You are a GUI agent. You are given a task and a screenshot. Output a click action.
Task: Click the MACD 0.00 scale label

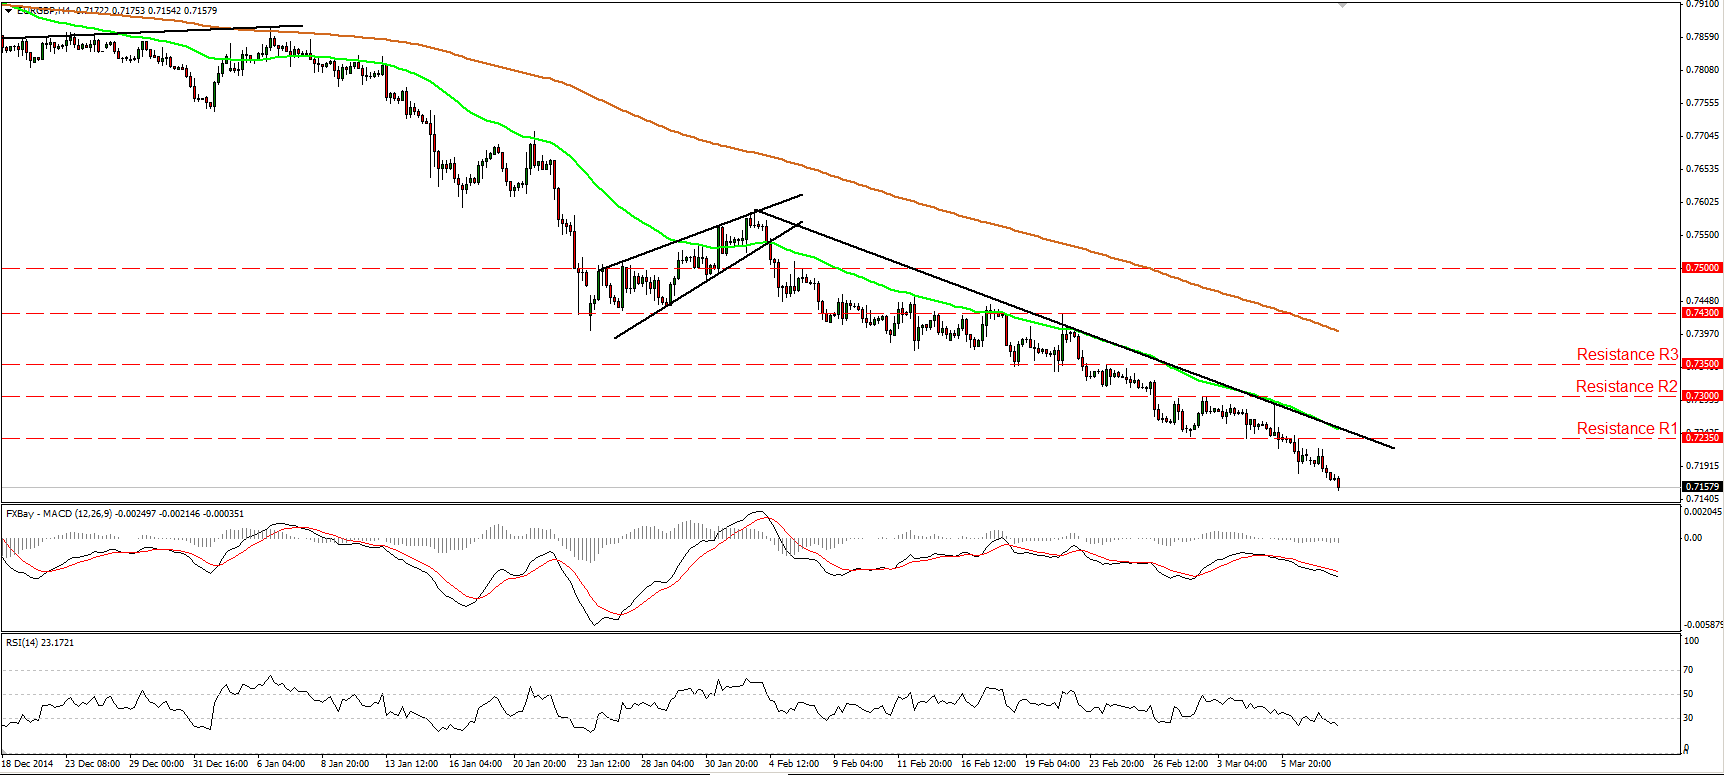1693,538
